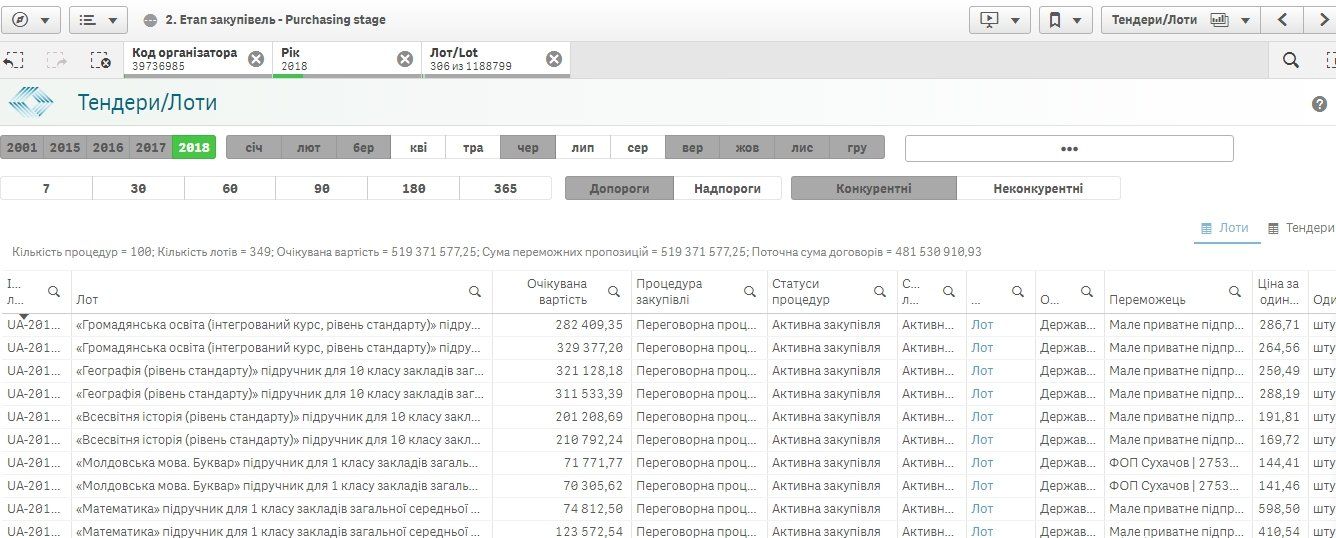Remove the Лот/Lot selection
The width and height of the screenshot is (1336, 538).
click(x=554, y=59)
